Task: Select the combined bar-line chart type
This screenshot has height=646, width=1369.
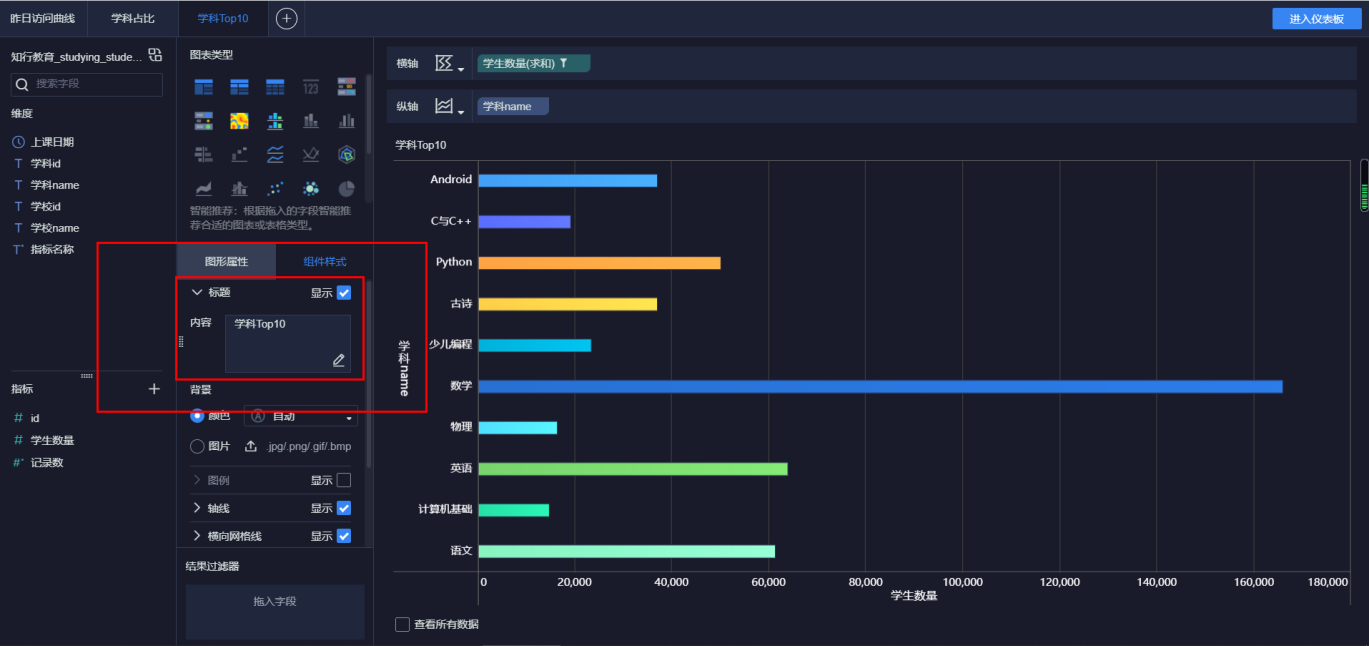Action: click(x=239, y=188)
